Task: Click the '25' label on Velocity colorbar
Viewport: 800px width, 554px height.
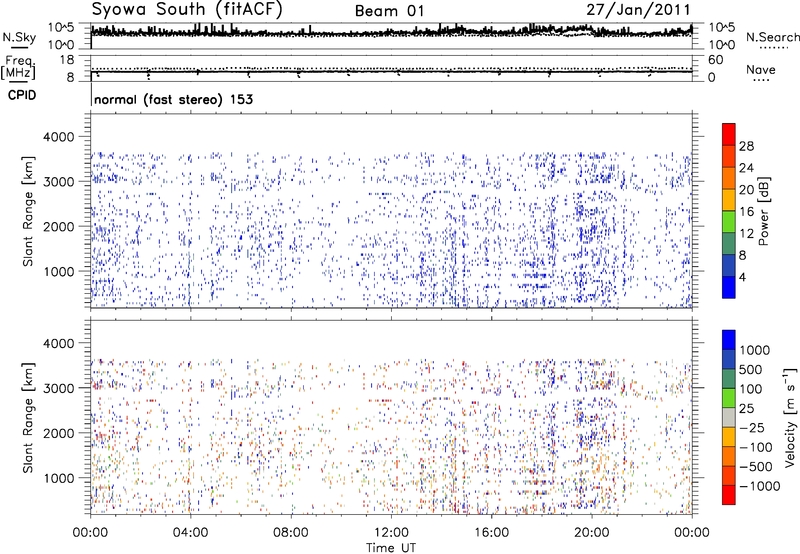Action: coord(746,408)
